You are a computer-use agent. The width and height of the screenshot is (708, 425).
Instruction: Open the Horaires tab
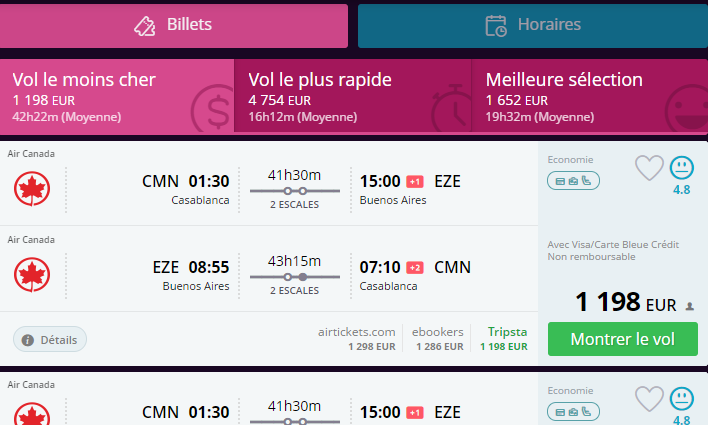(x=533, y=26)
